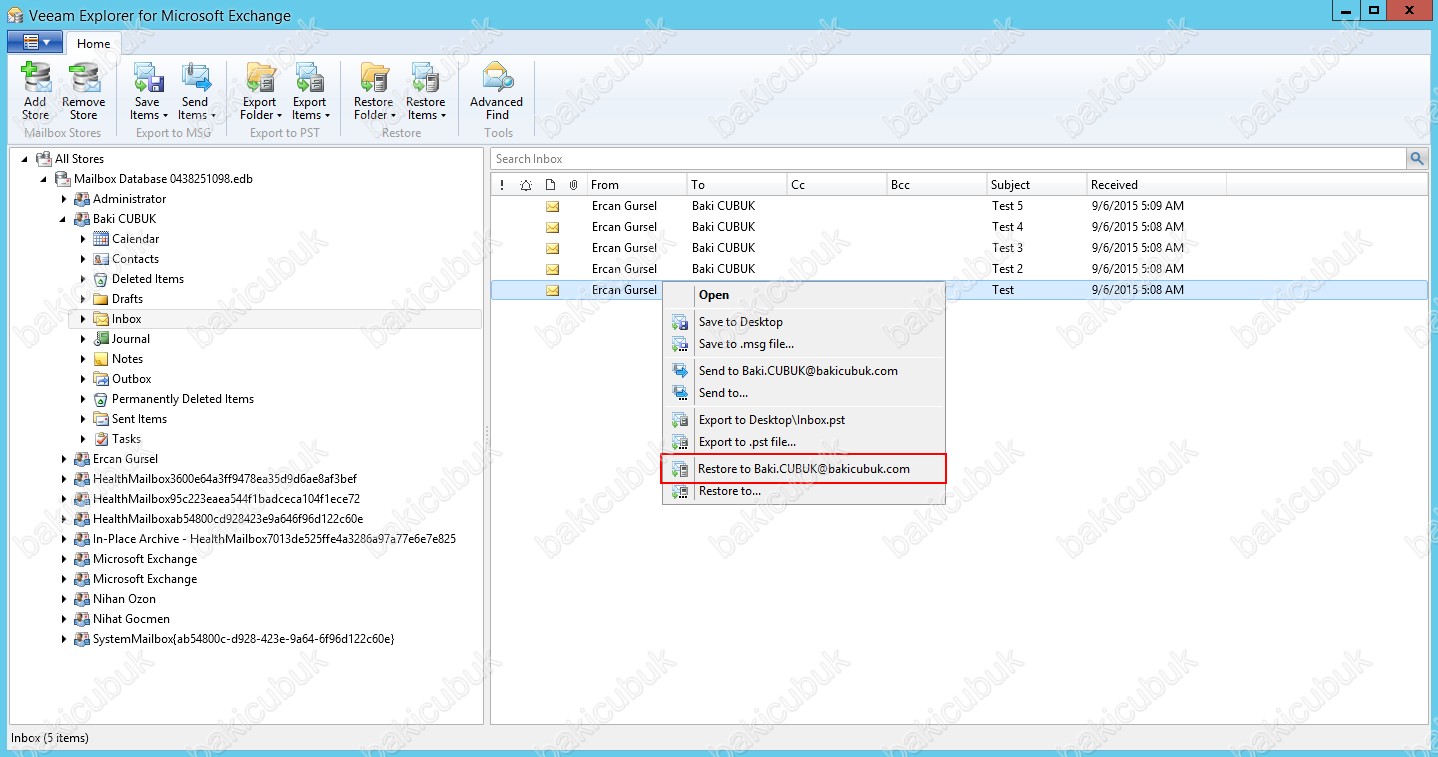The image size is (1438, 757).
Task: Sort by the Received column header
Action: (1157, 185)
